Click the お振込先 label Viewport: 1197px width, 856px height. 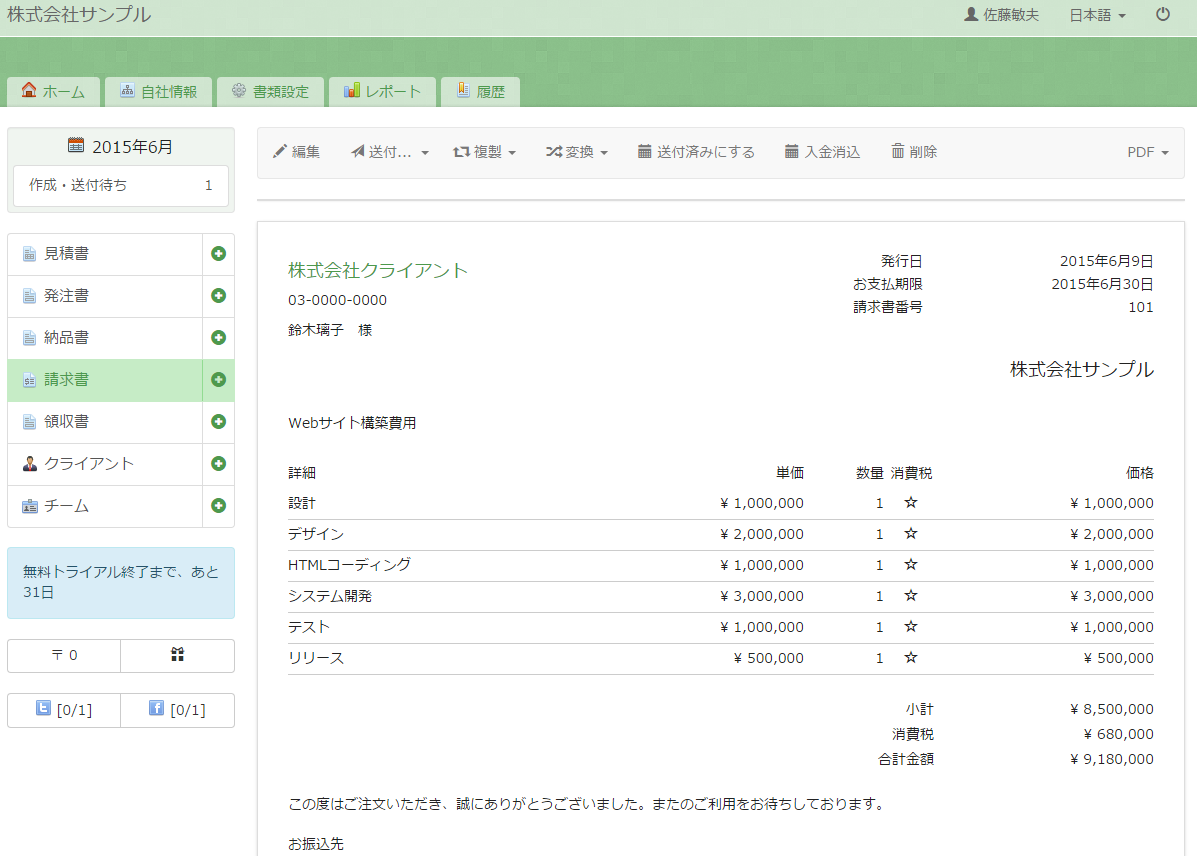pos(316,844)
